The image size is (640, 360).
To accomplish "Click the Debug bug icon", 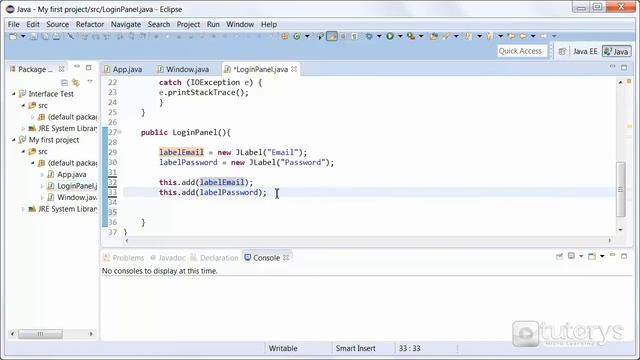I will tap(369, 37).
